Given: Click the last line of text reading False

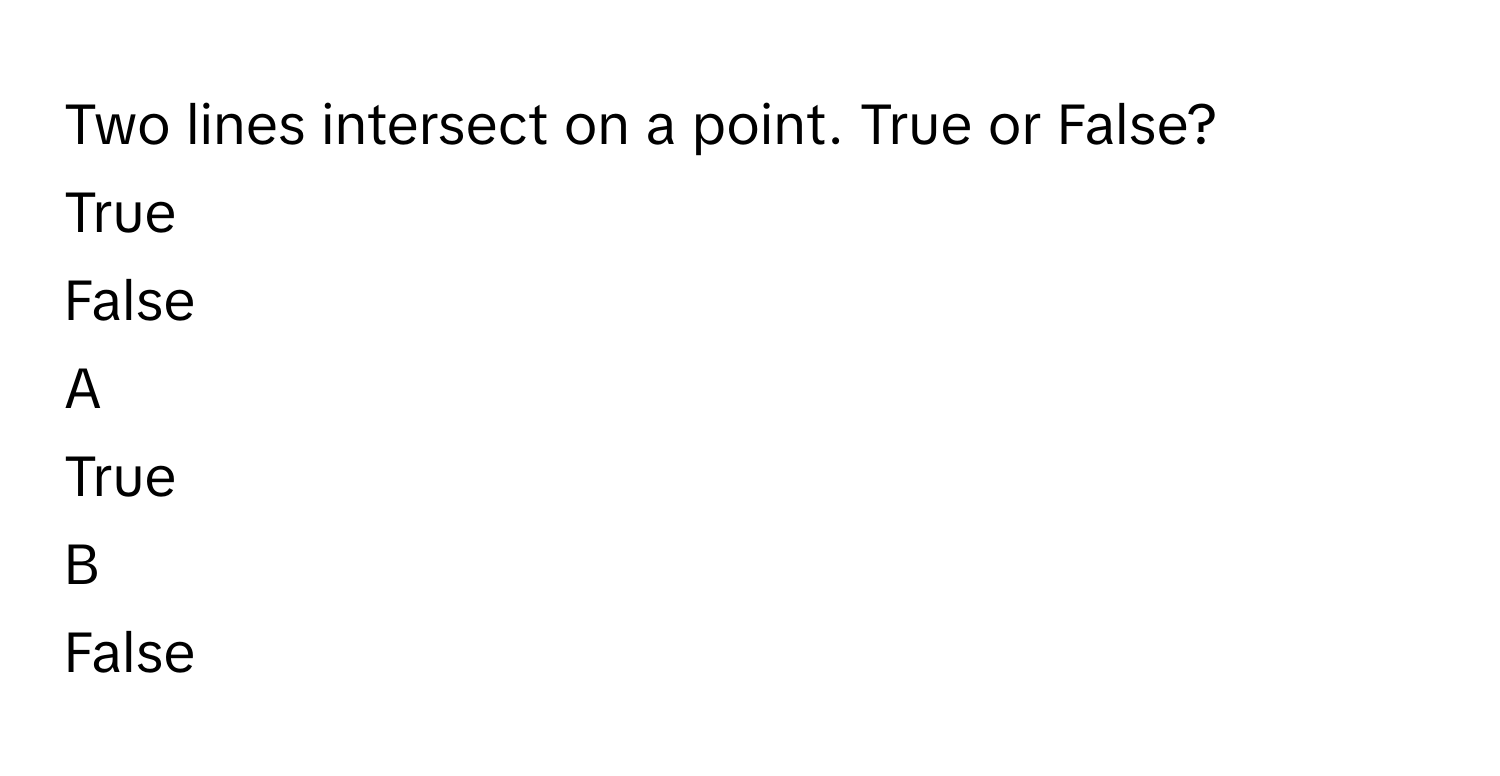Looking at the screenshot, I should pyautogui.click(x=129, y=654).
